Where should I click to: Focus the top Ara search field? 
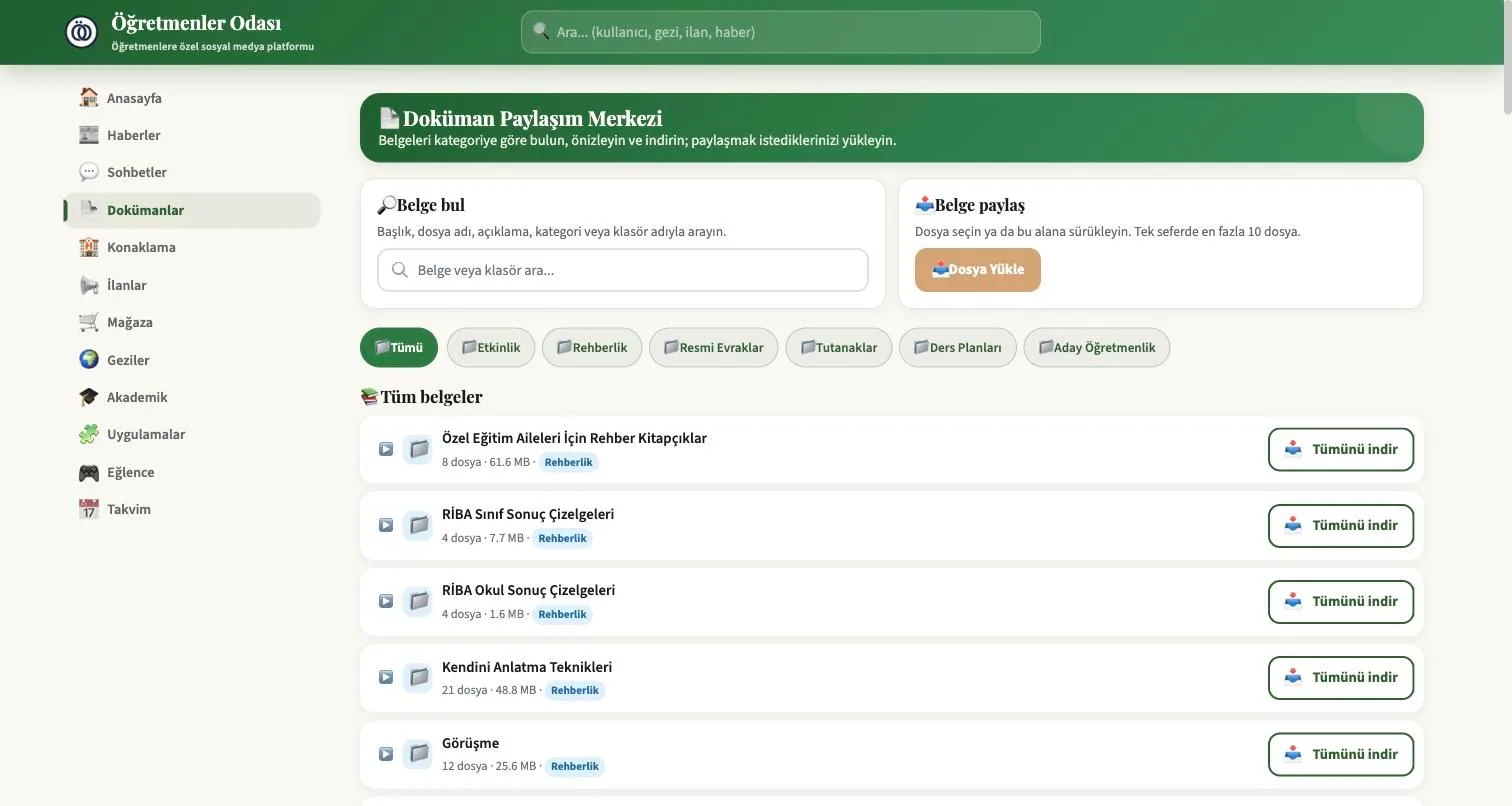point(780,32)
